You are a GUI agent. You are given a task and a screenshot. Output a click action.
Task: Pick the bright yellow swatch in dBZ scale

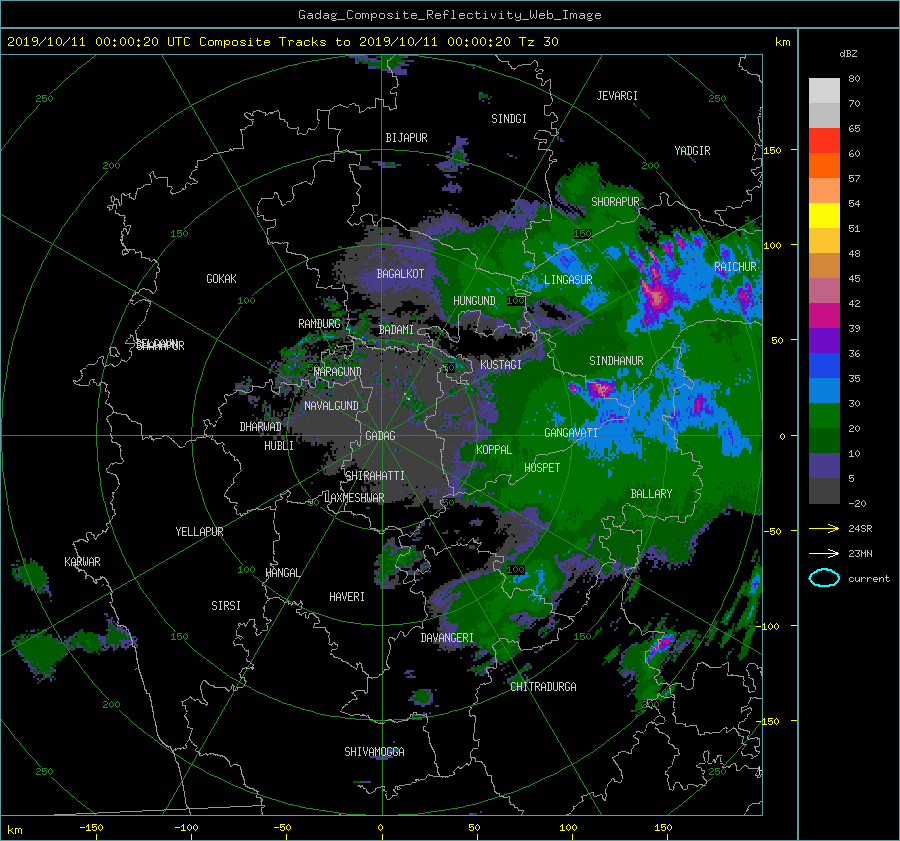(824, 215)
